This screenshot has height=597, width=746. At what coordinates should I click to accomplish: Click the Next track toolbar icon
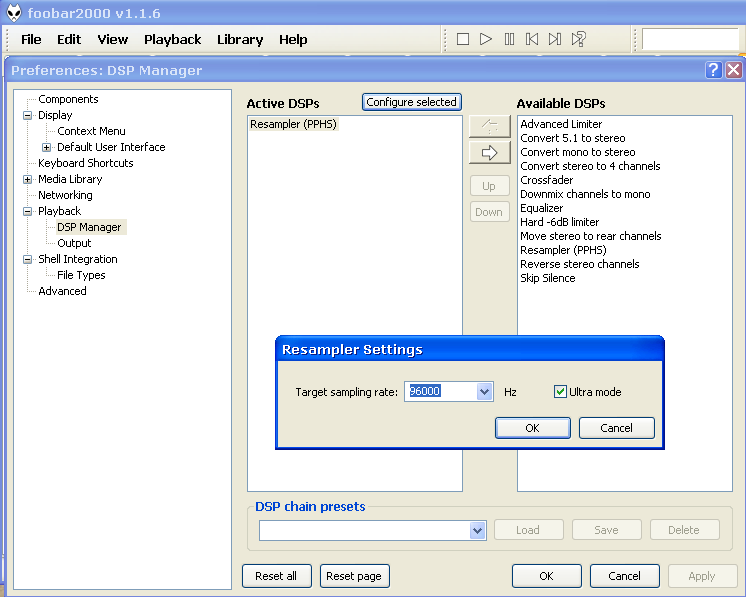pyautogui.click(x=555, y=39)
